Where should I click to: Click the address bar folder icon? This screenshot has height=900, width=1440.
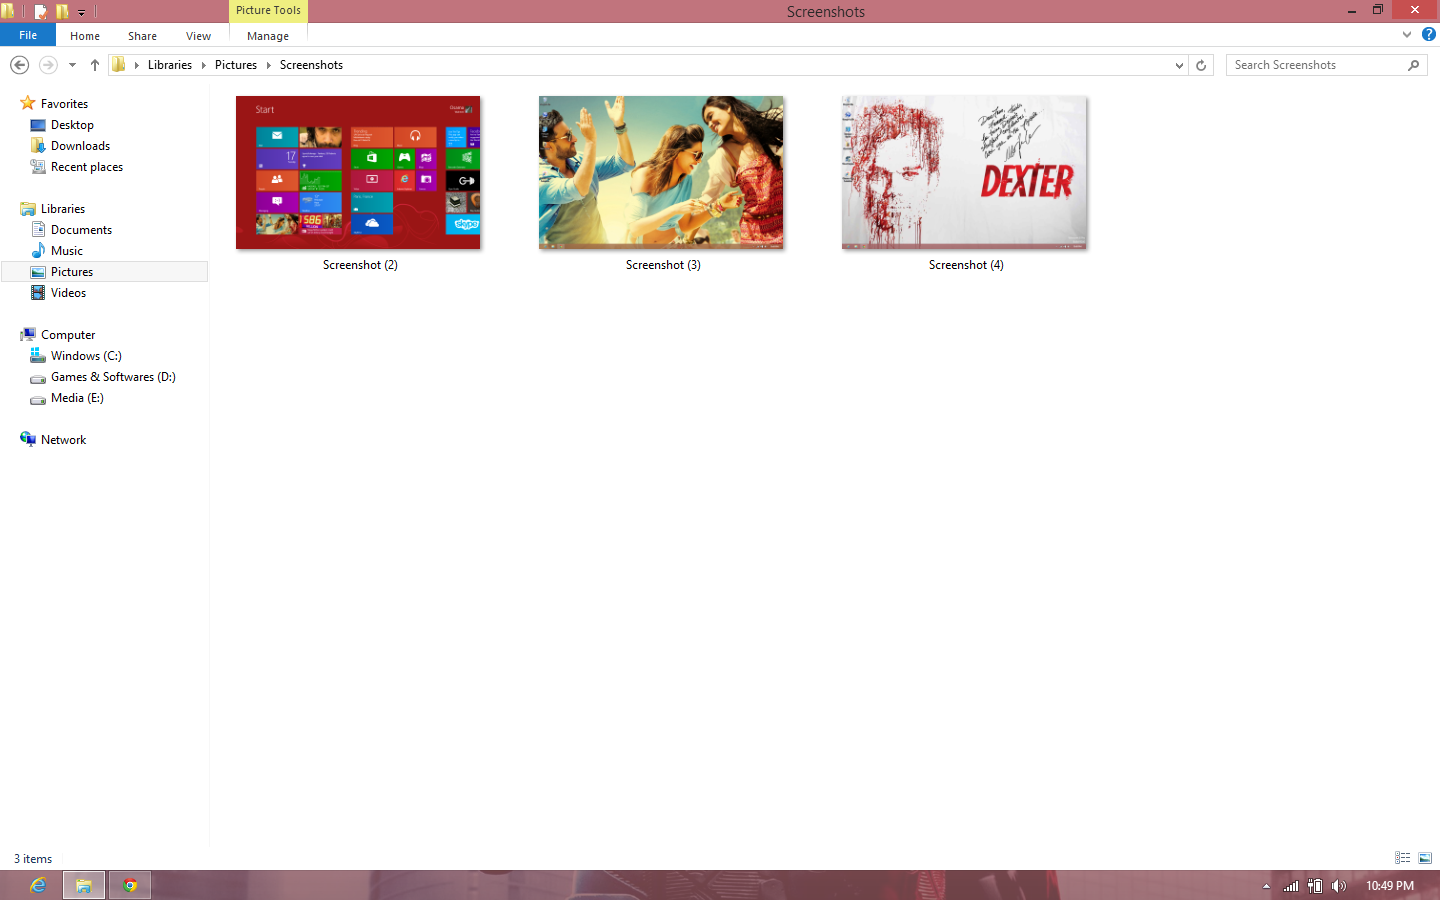pos(119,65)
